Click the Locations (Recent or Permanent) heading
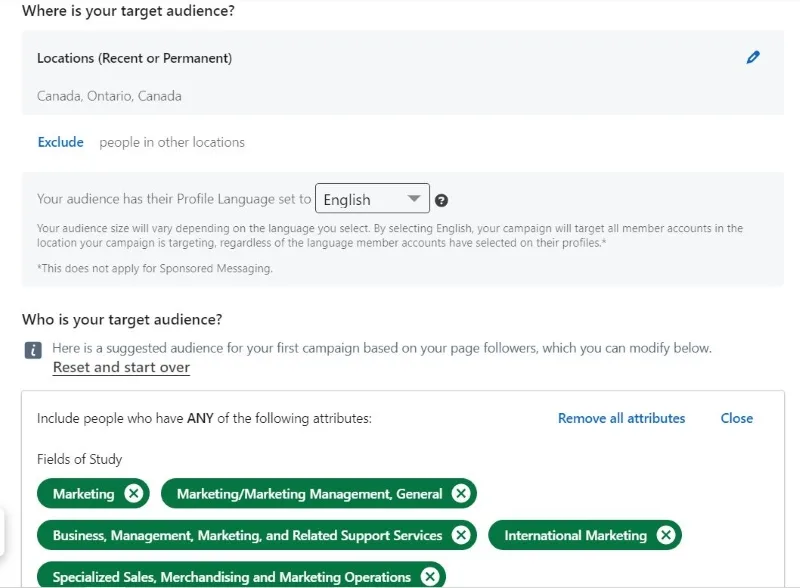 pyautogui.click(x=135, y=58)
